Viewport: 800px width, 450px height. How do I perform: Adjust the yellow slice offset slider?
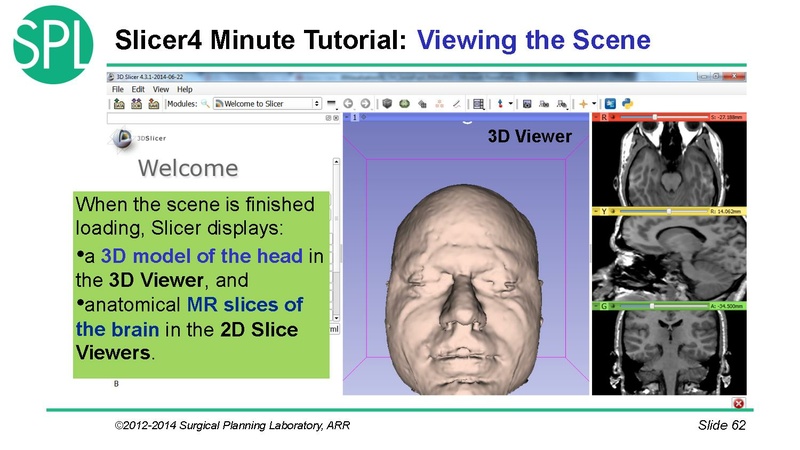pos(664,211)
